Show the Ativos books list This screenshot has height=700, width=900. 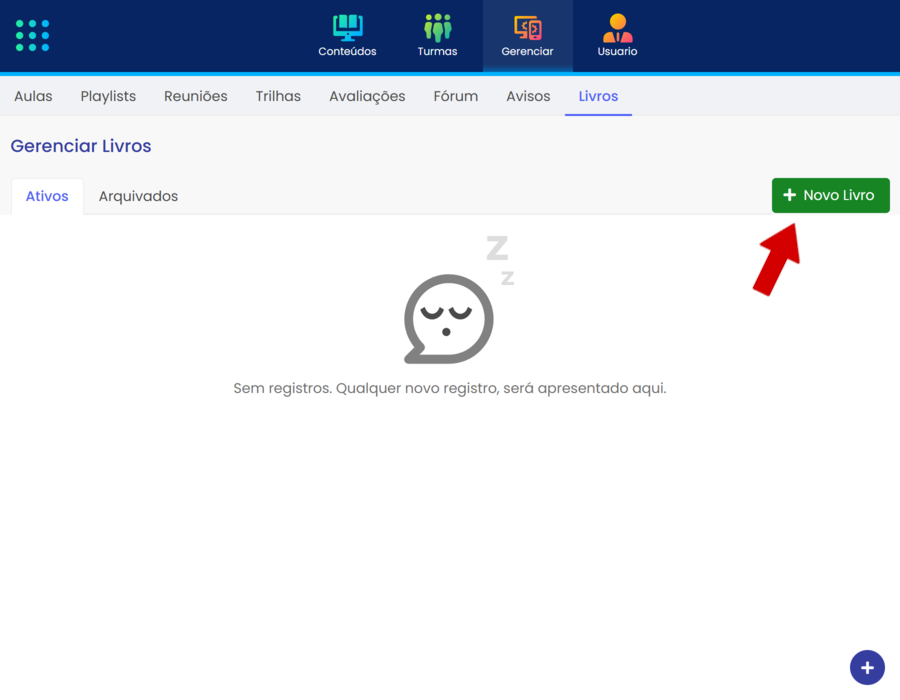(47, 196)
